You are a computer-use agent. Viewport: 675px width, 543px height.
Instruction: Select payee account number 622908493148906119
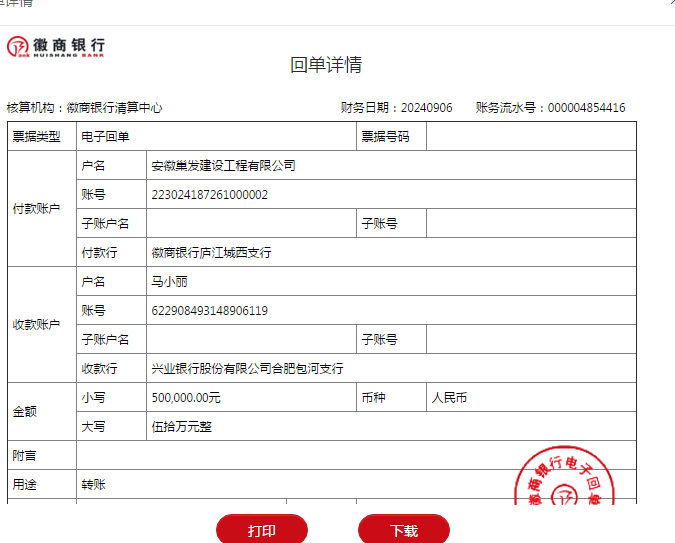coord(209,311)
